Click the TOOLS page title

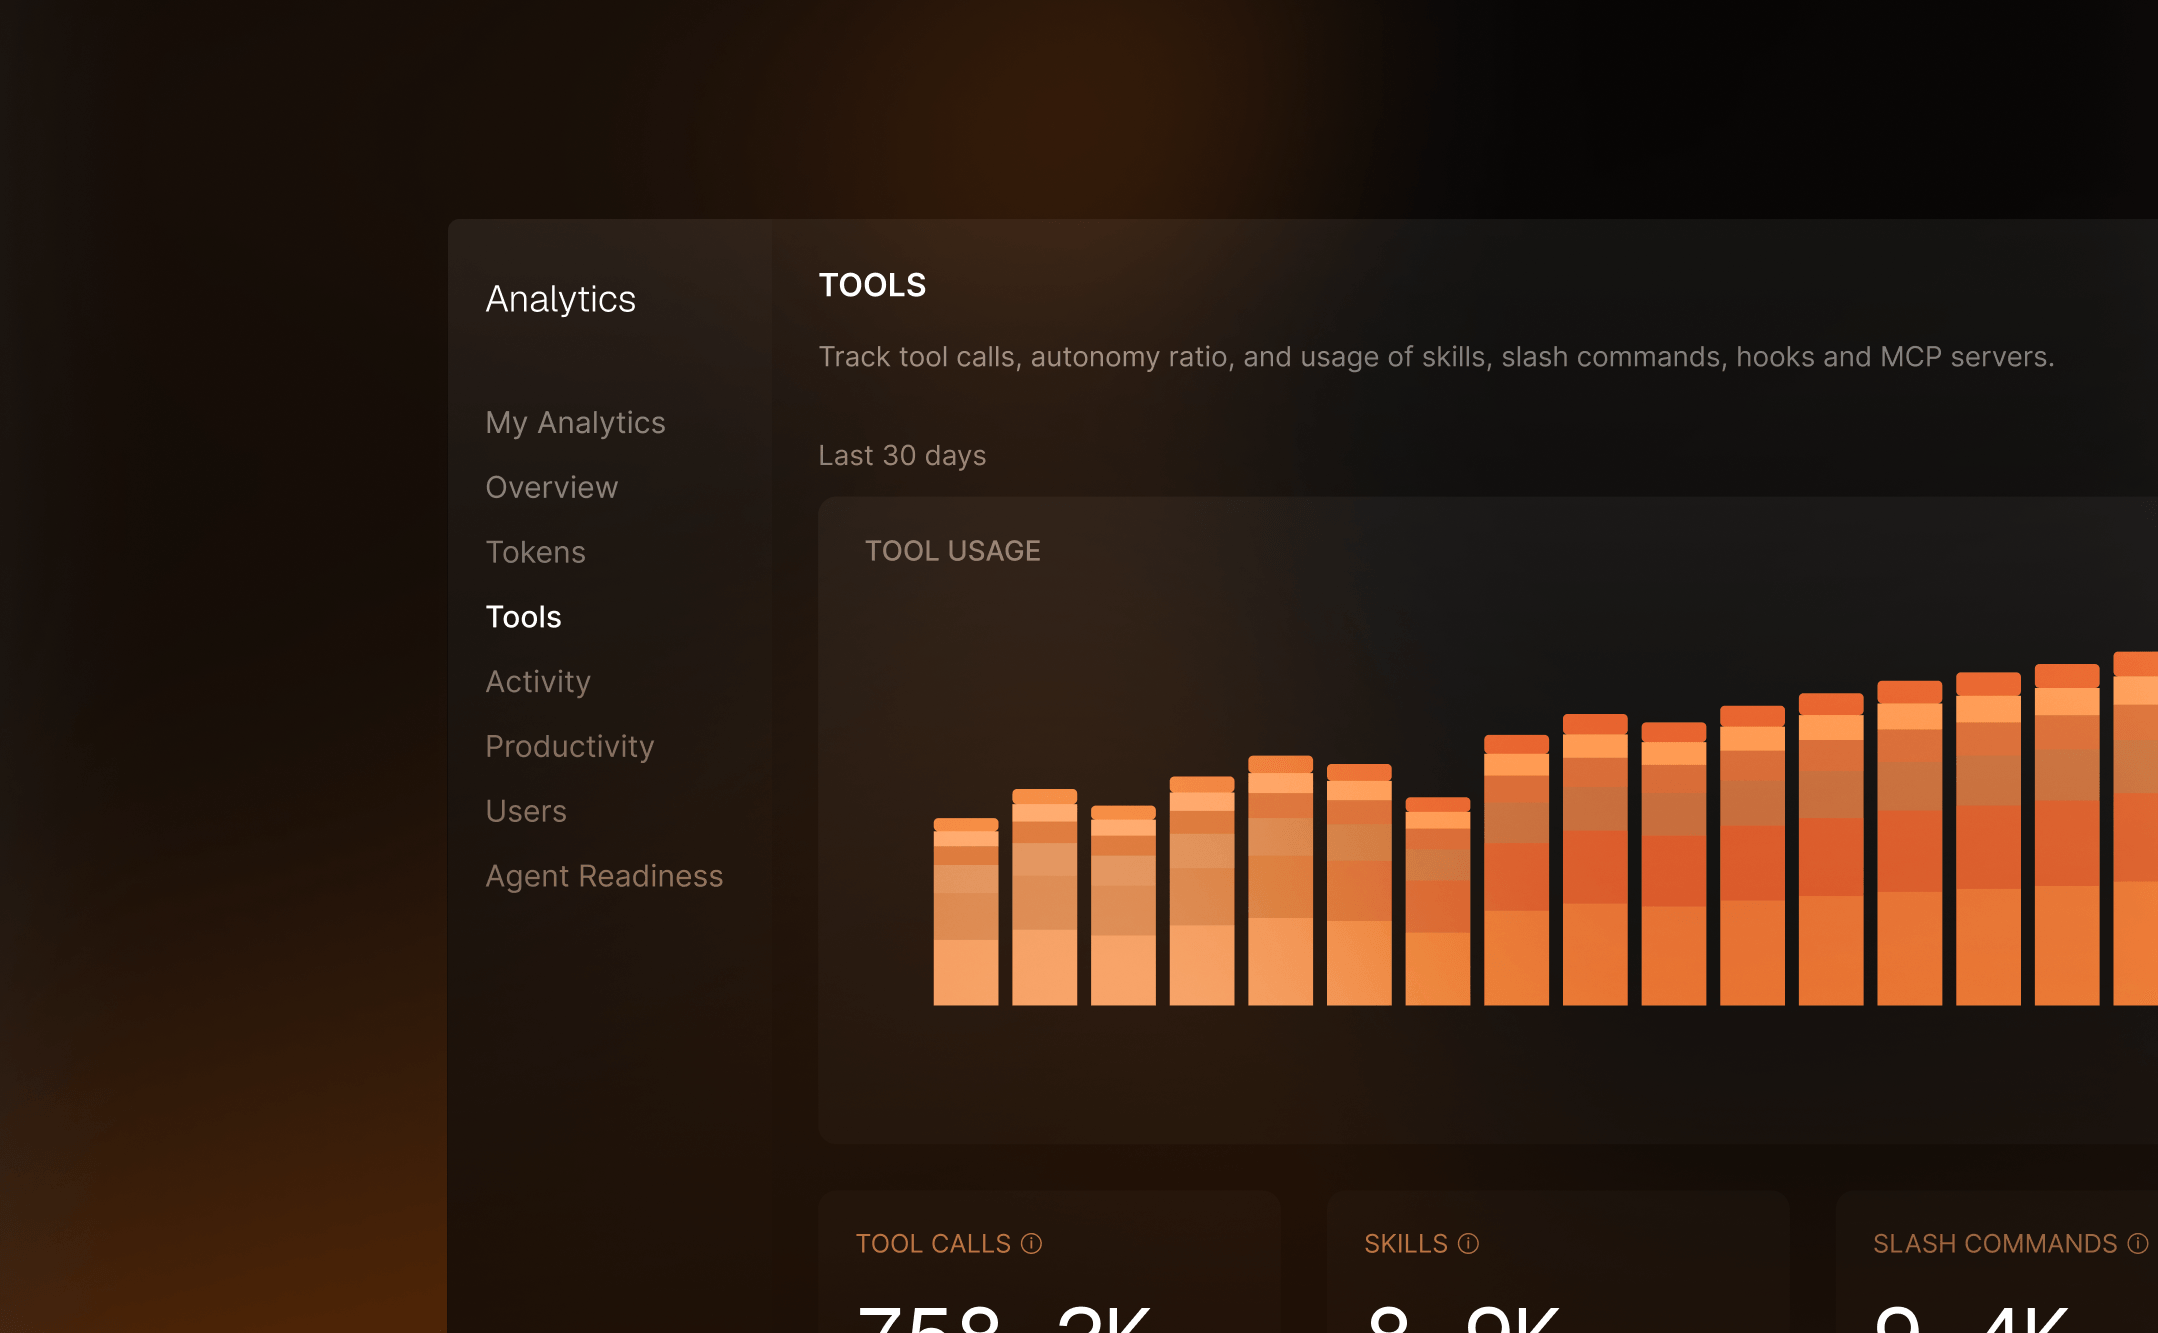872,285
